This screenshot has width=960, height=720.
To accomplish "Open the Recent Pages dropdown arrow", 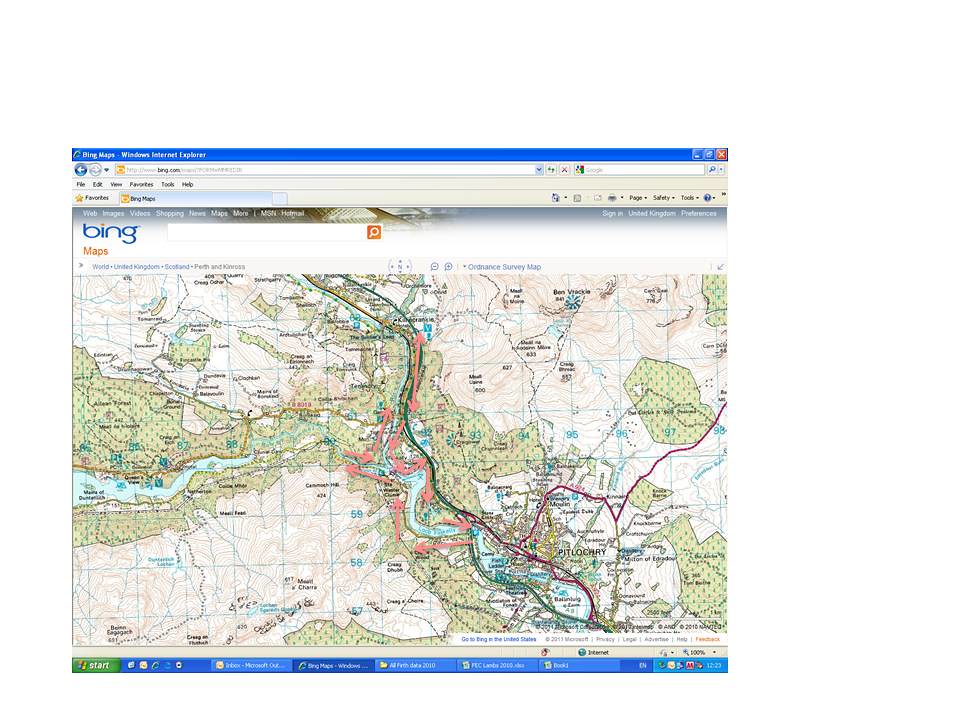I will (107, 170).
